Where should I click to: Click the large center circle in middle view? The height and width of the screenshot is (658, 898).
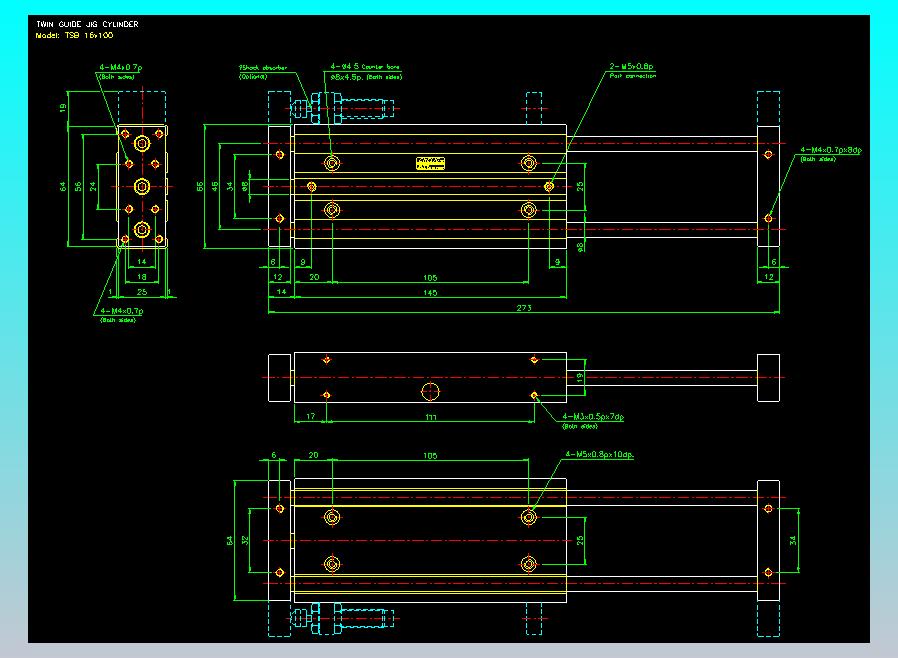point(430,391)
